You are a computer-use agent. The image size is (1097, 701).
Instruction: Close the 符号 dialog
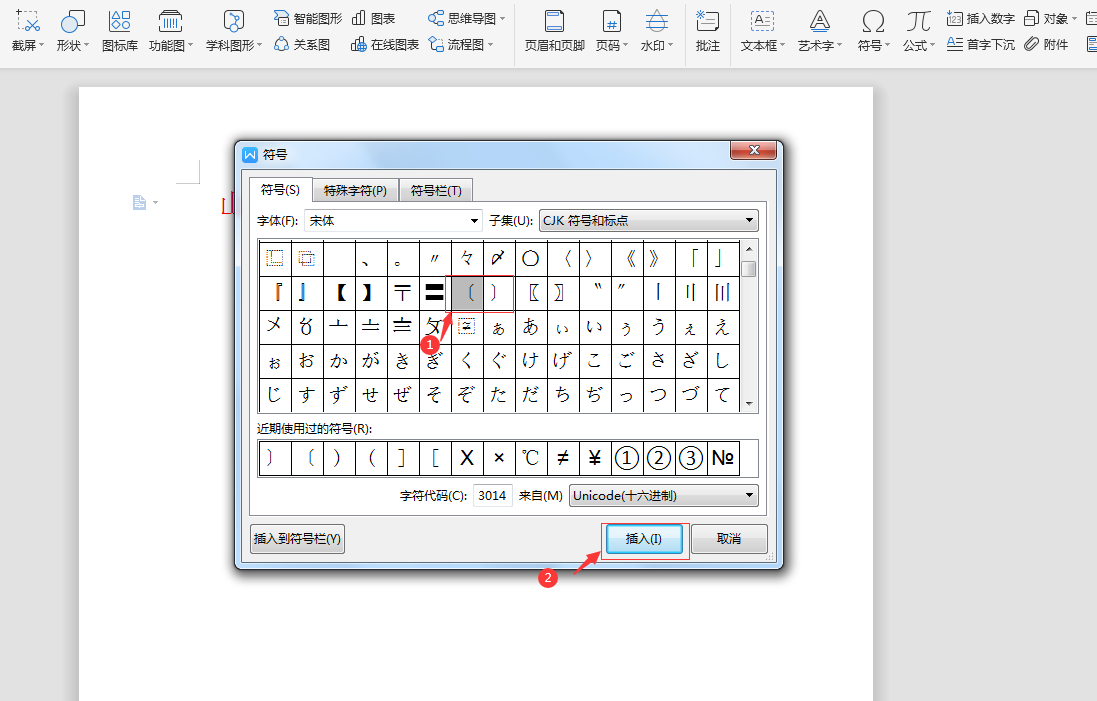[x=753, y=150]
